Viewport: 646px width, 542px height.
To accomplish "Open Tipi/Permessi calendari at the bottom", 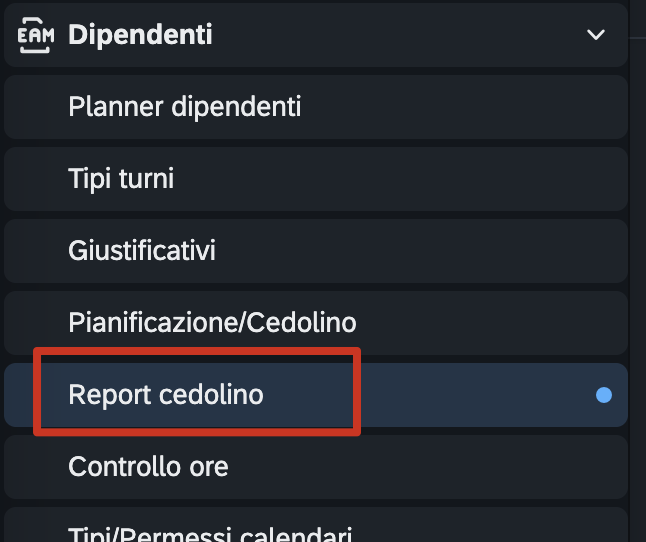I will pos(210,532).
